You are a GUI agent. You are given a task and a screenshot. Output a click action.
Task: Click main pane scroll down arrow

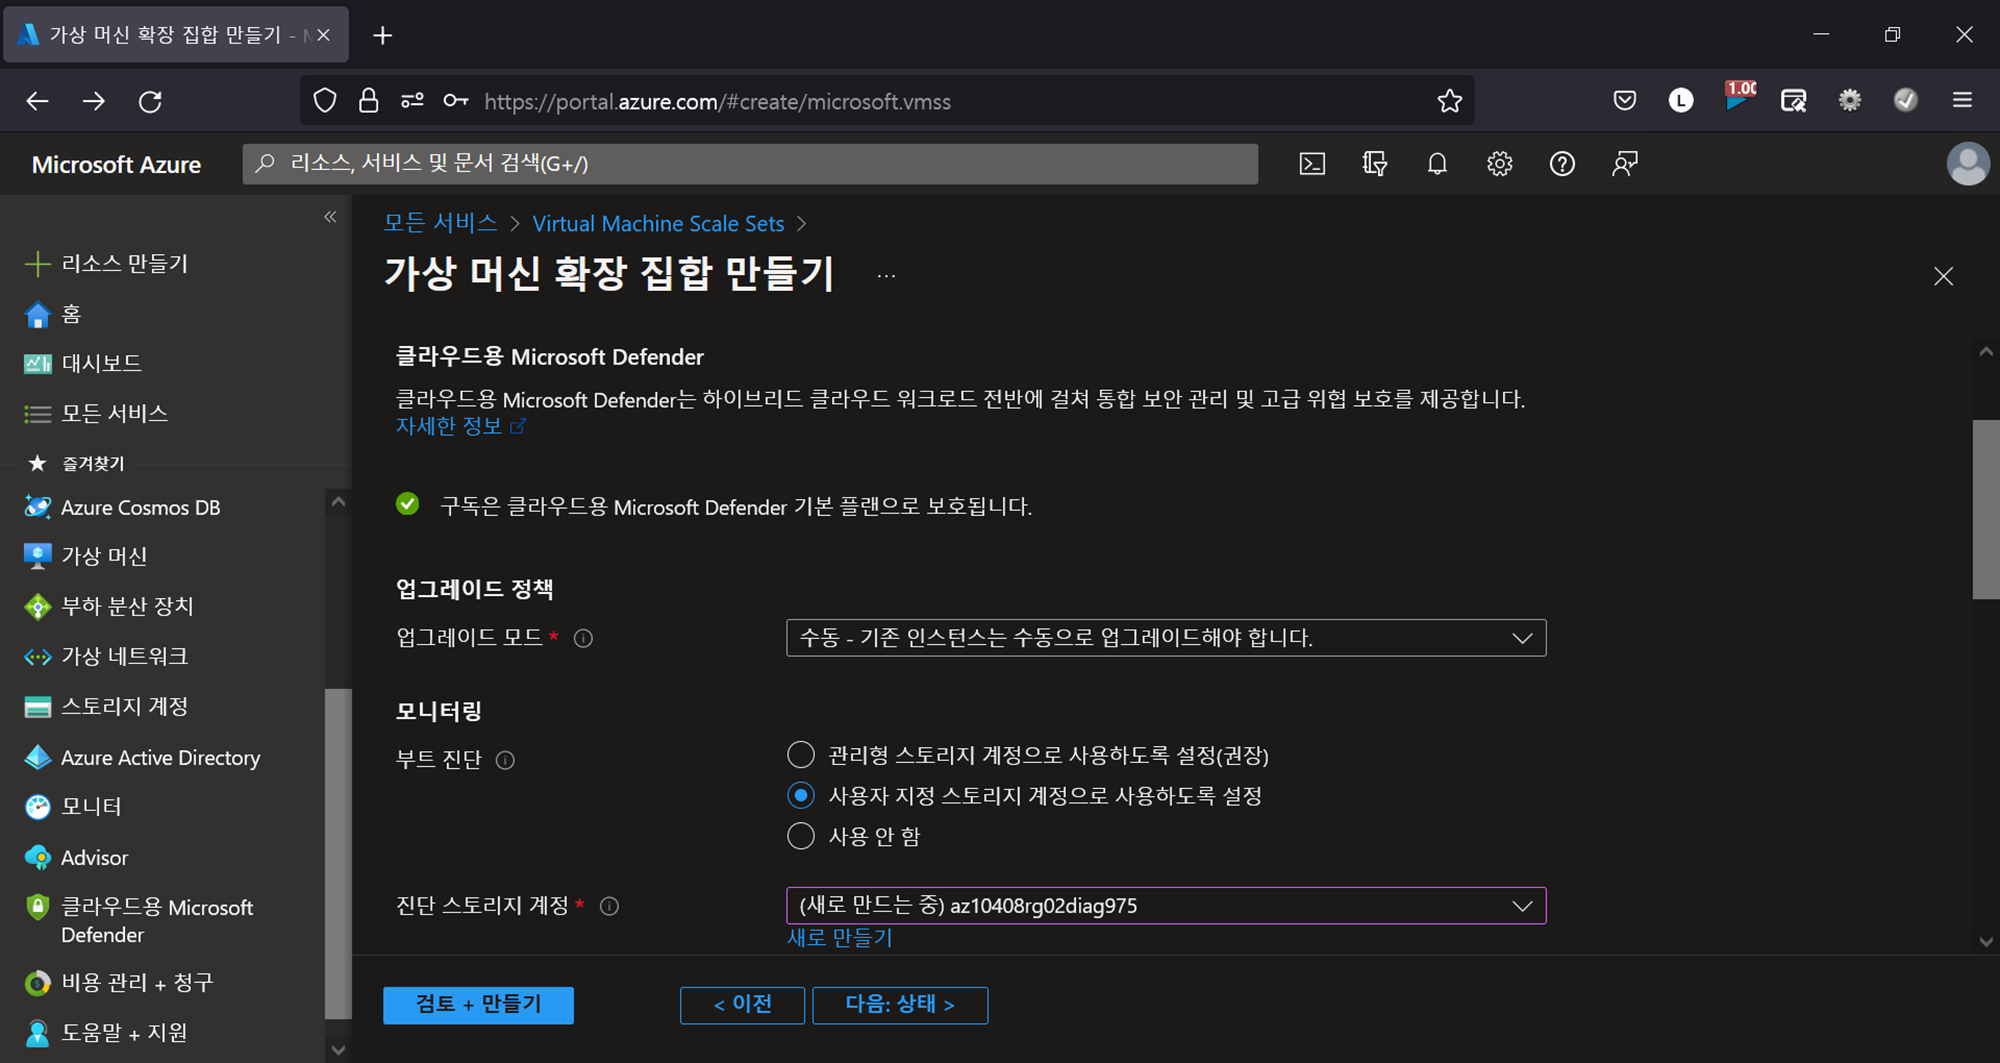(1986, 942)
